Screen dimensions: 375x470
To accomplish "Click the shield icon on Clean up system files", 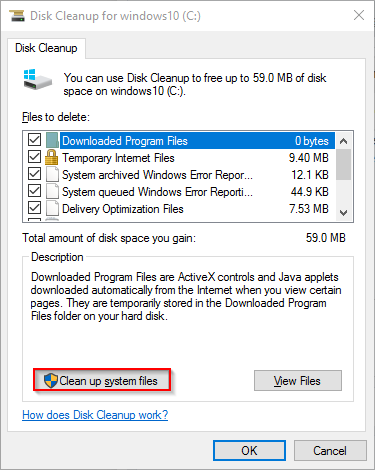I will point(51,380).
